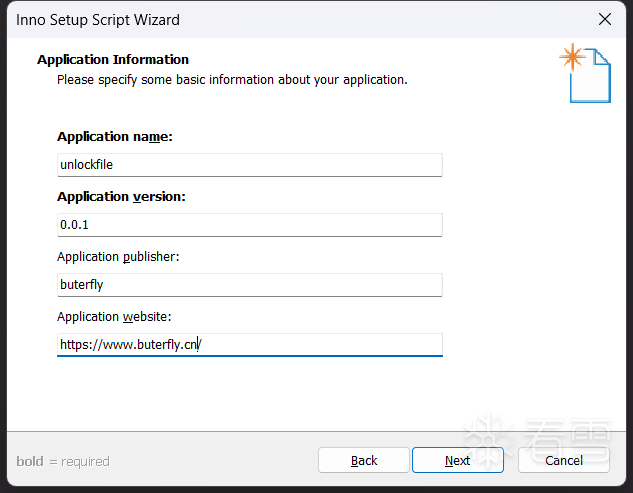Image resolution: width=633 pixels, height=493 pixels.
Task: Click the "Application publisher:" label
Action: (118, 257)
